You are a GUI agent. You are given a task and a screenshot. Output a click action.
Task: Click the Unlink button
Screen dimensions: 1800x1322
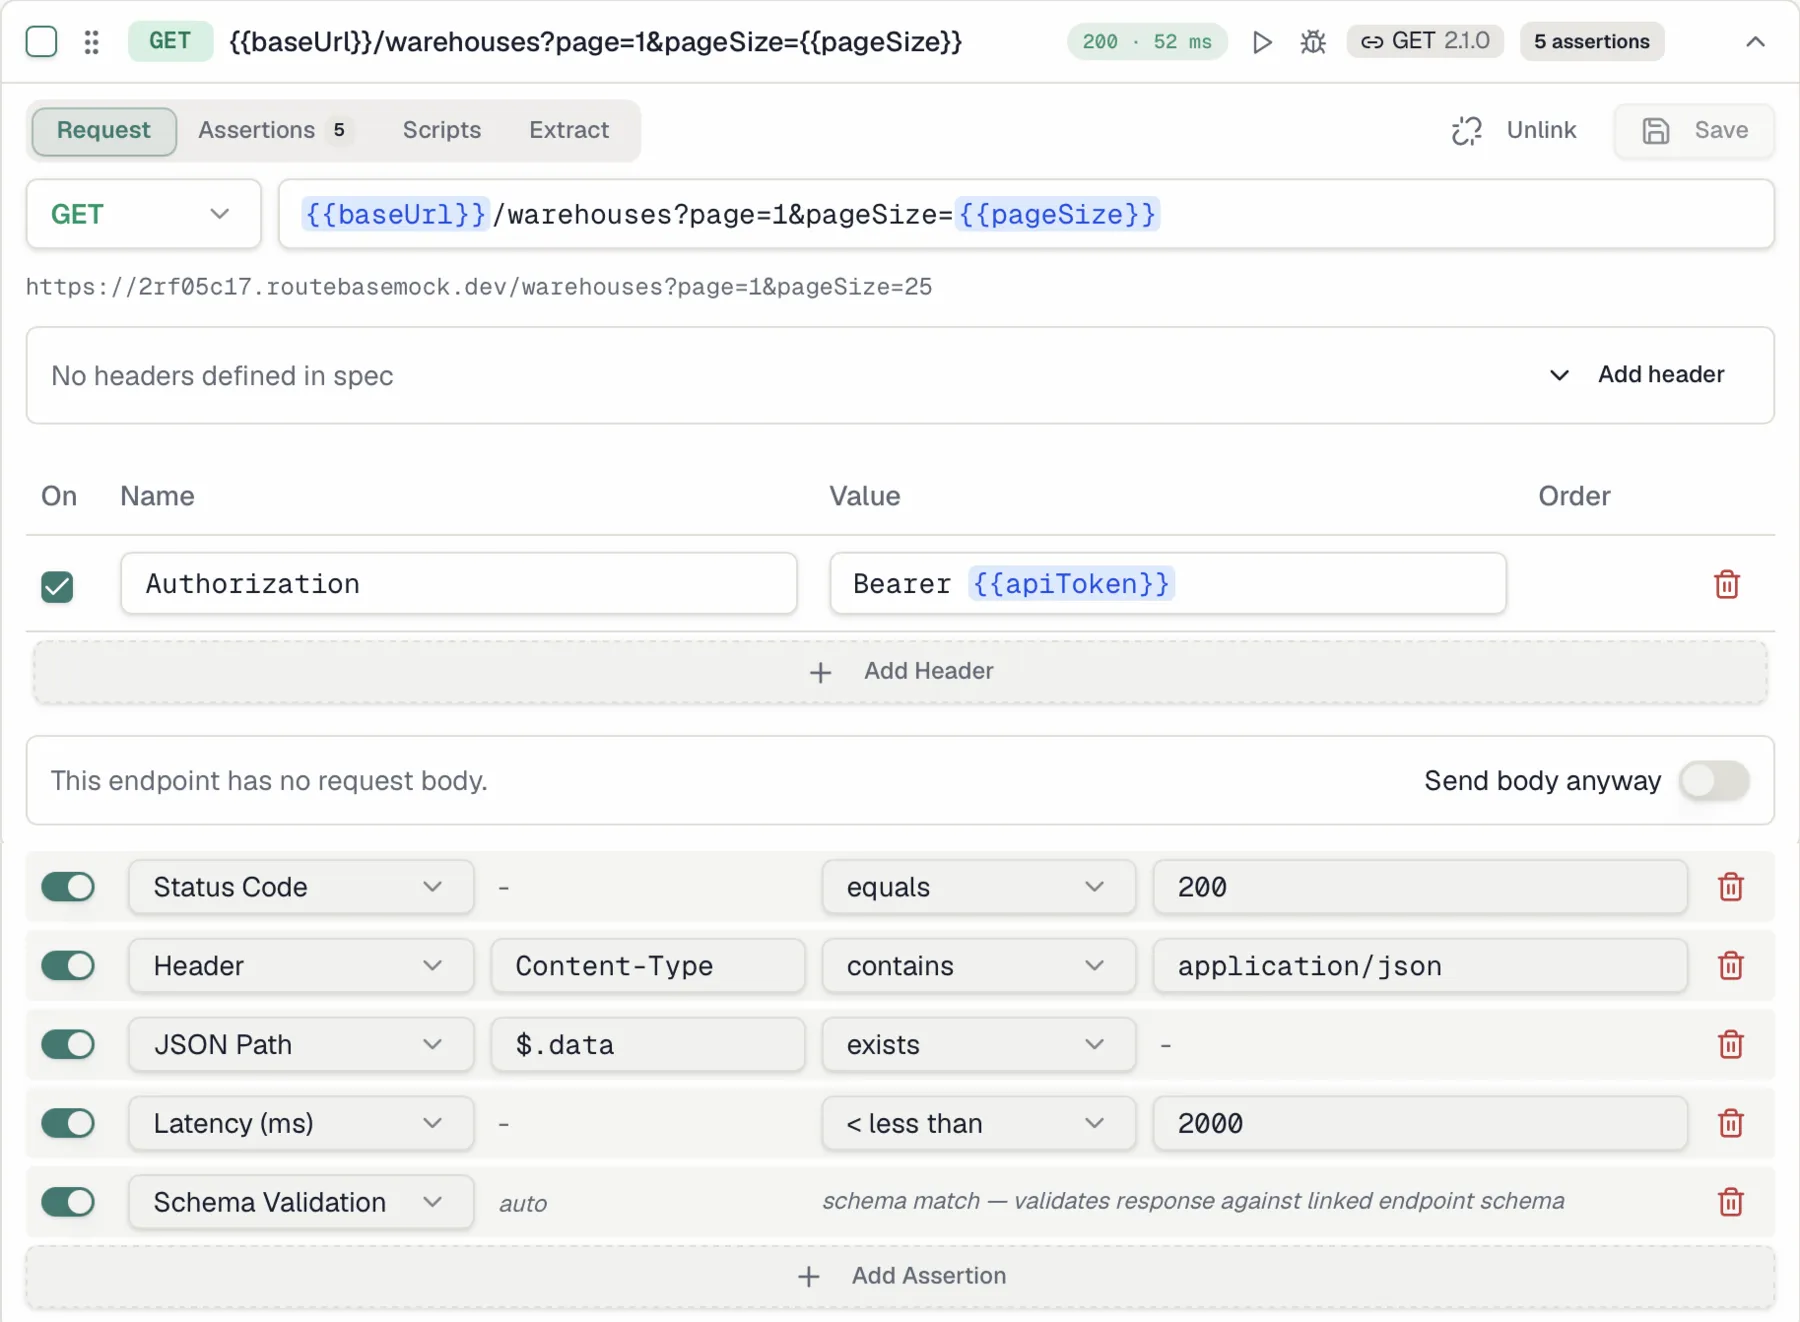click(x=1514, y=131)
